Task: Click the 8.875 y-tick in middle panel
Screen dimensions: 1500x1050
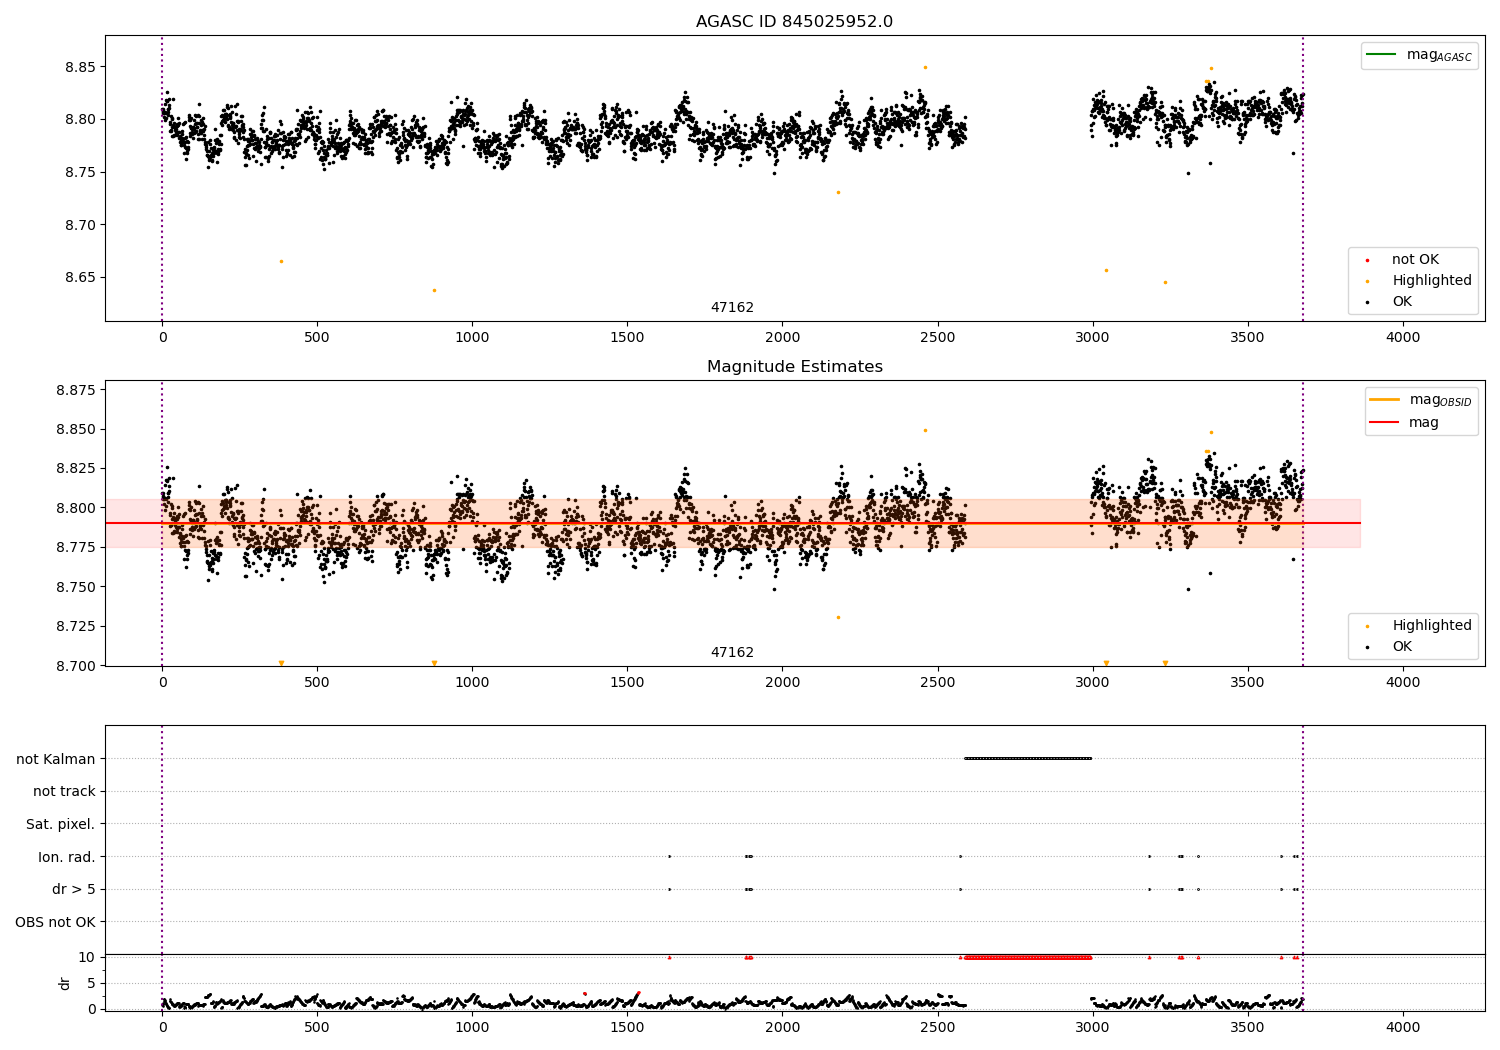Action: point(76,390)
